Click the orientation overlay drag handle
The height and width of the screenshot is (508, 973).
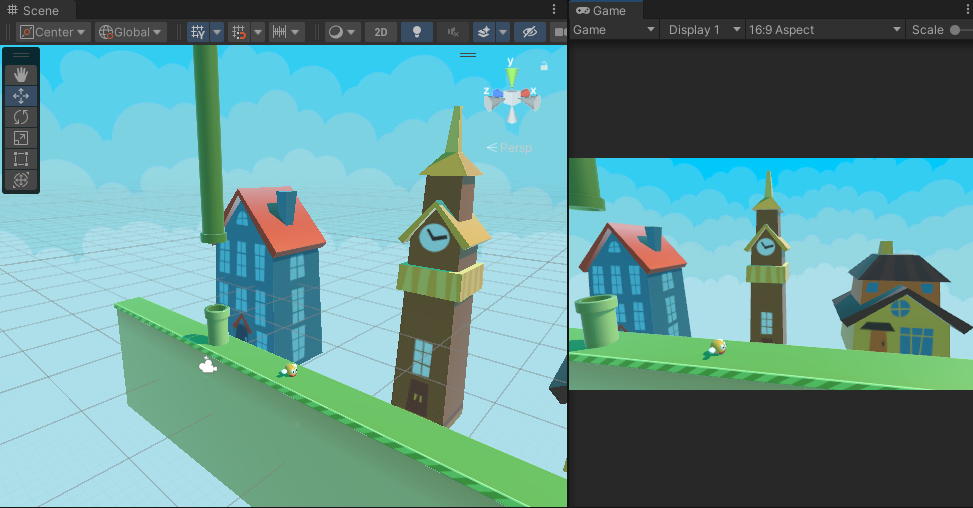468,55
